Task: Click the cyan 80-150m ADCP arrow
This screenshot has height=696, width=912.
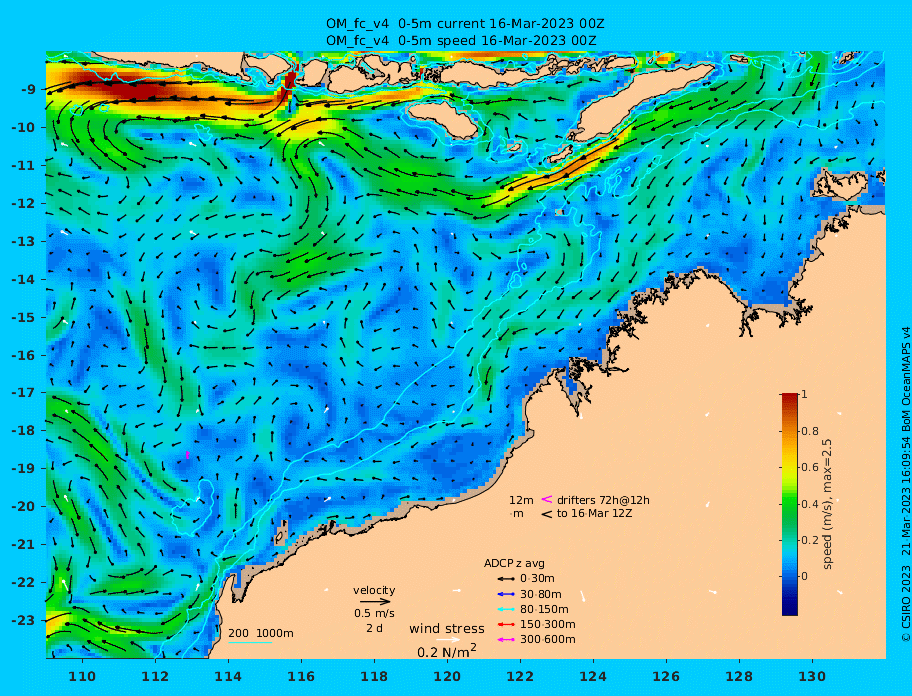Action: coord(506,609)
